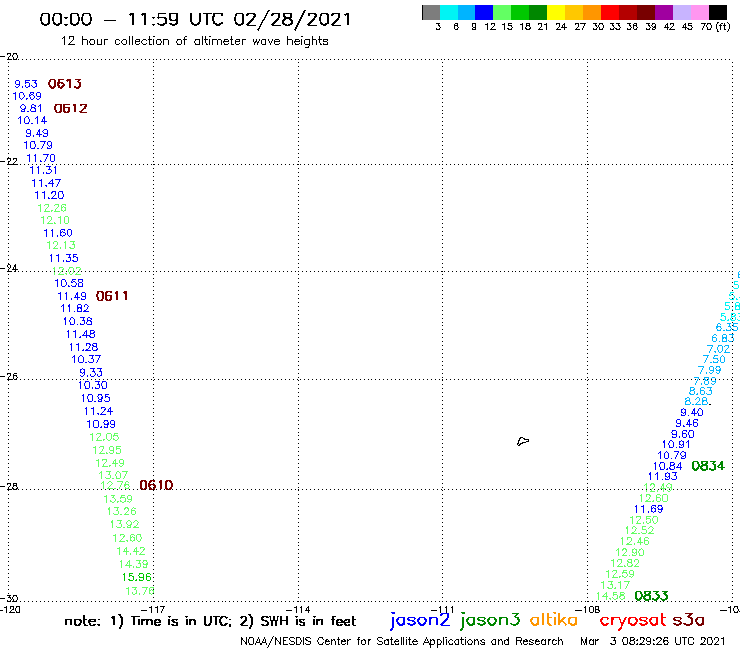This screenshot has height=650, width=740.
Task: Click the s3a satellite legend label
Action: [689, 620]
